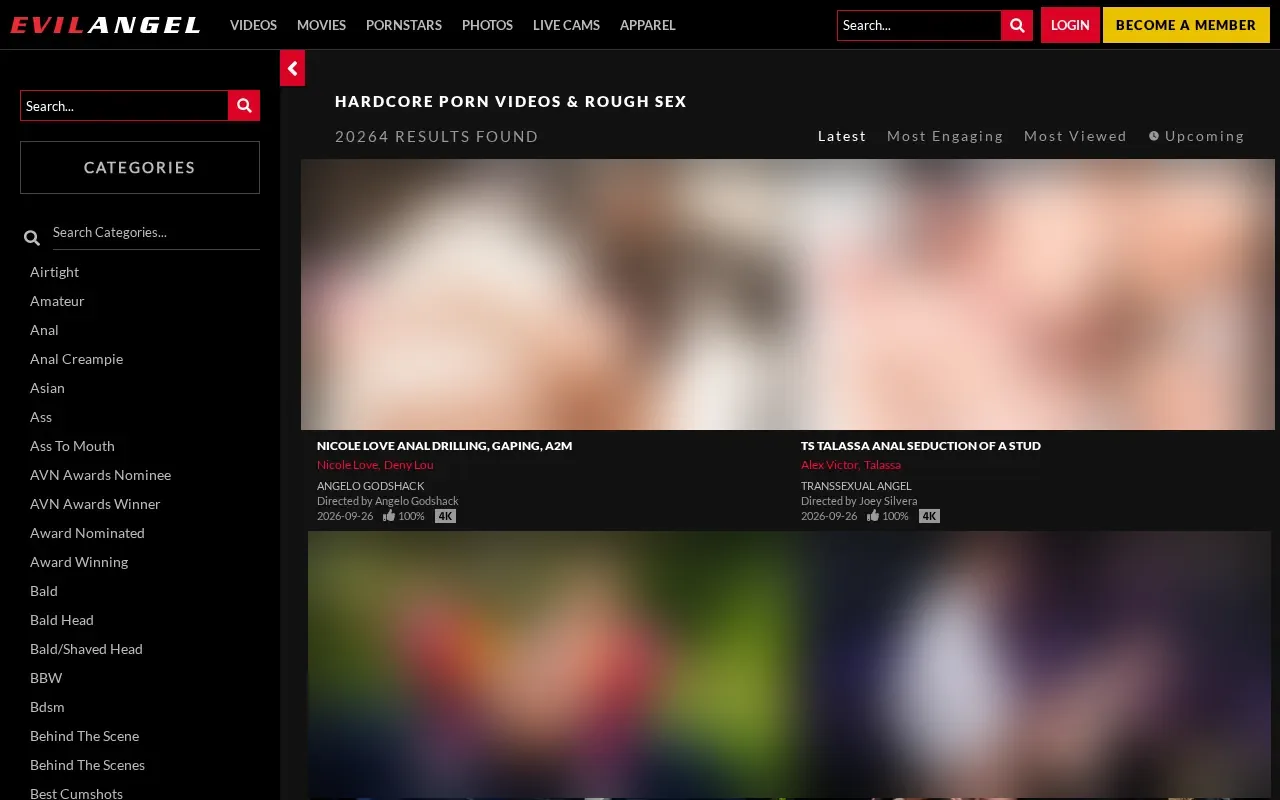1280x800 pixels.
Task: Open the Alex Victor performer link
Action: [x=830, y=465]
